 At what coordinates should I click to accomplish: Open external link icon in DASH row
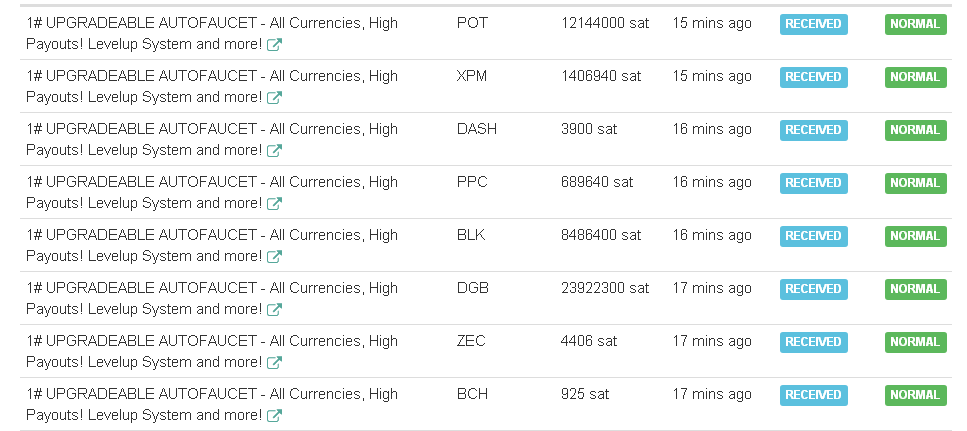(x=274, y=150)
